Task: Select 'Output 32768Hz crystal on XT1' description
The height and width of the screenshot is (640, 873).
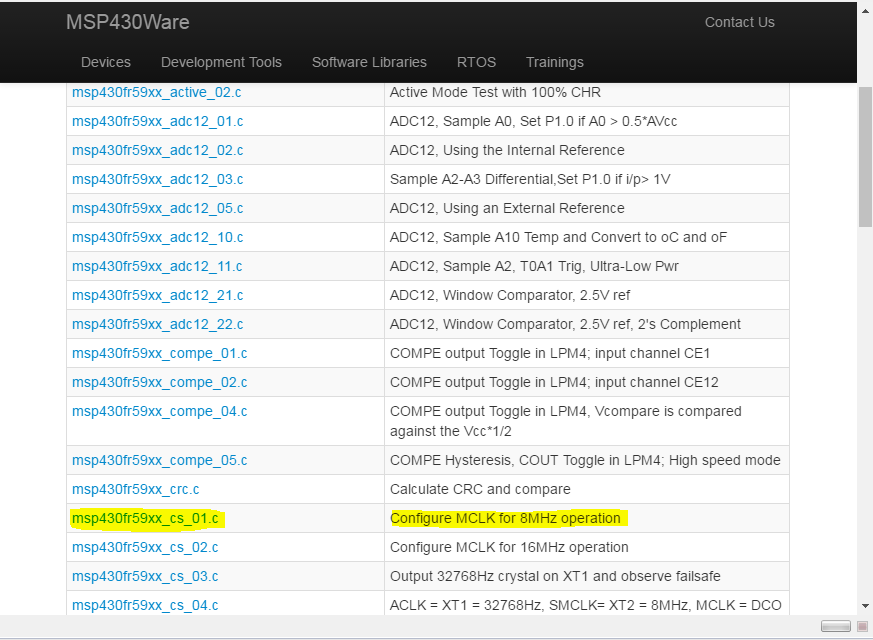Action: tap(555, 576)
